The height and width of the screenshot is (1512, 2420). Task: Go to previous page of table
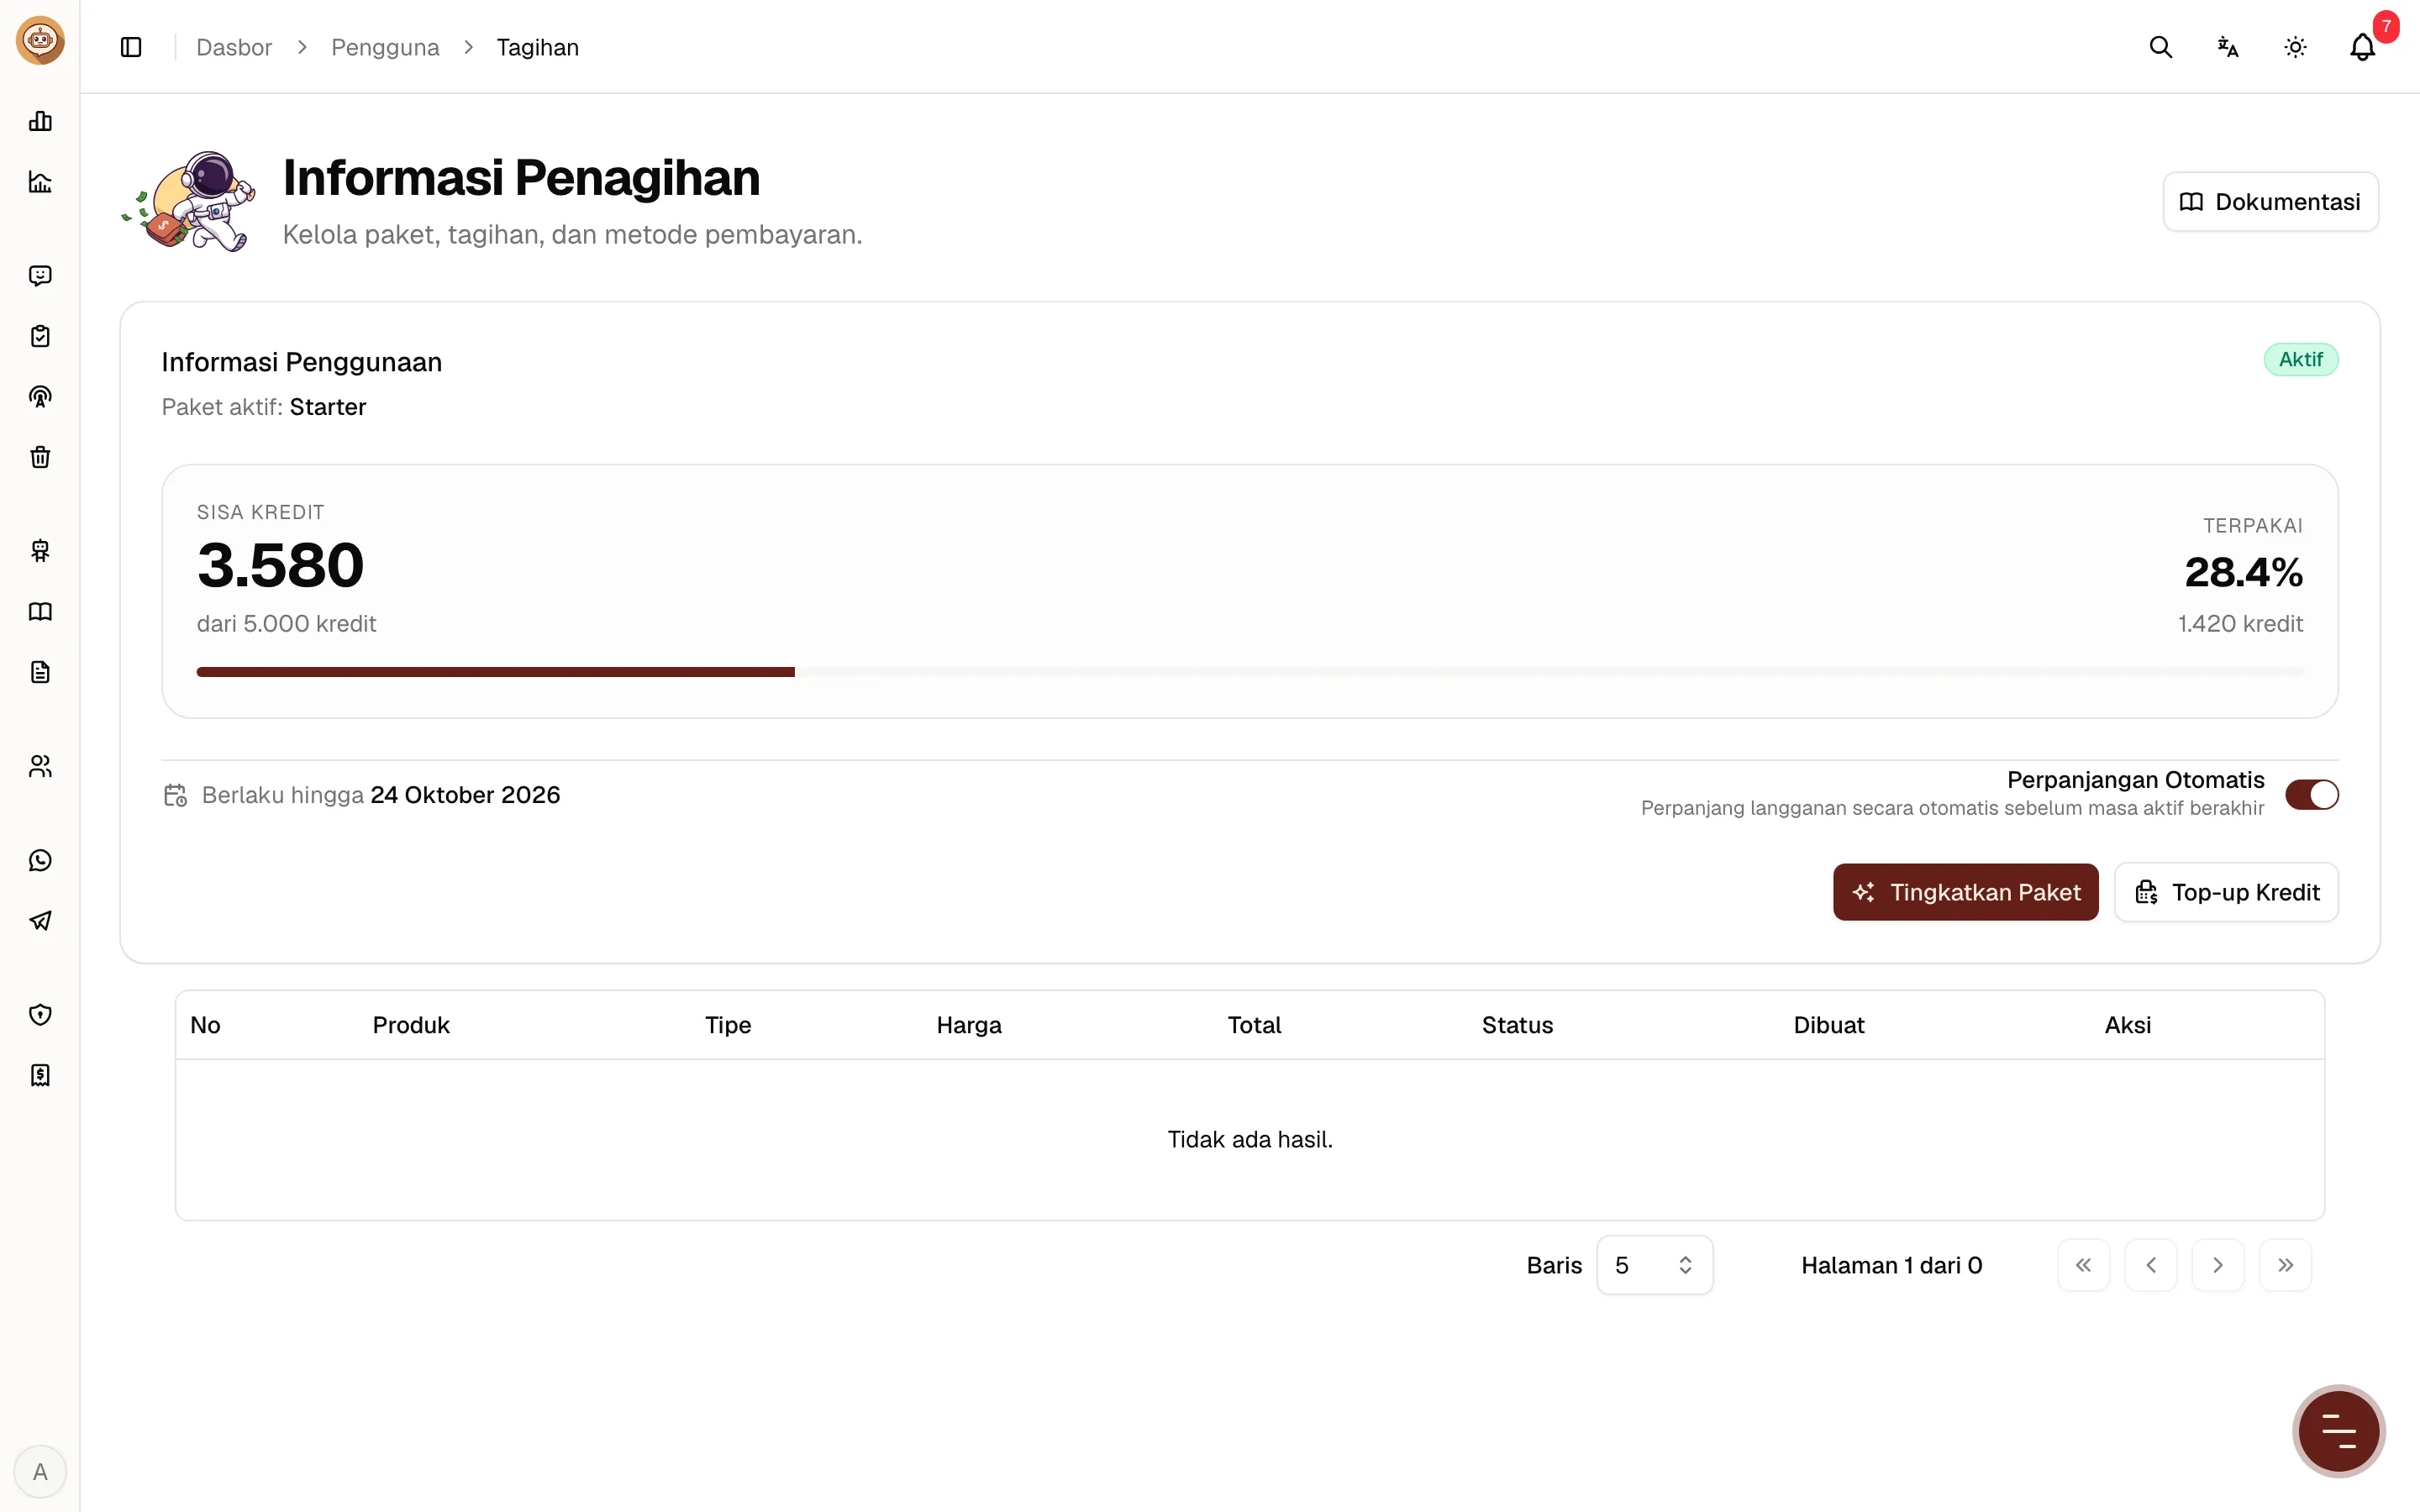(x=2150, y=1265)
